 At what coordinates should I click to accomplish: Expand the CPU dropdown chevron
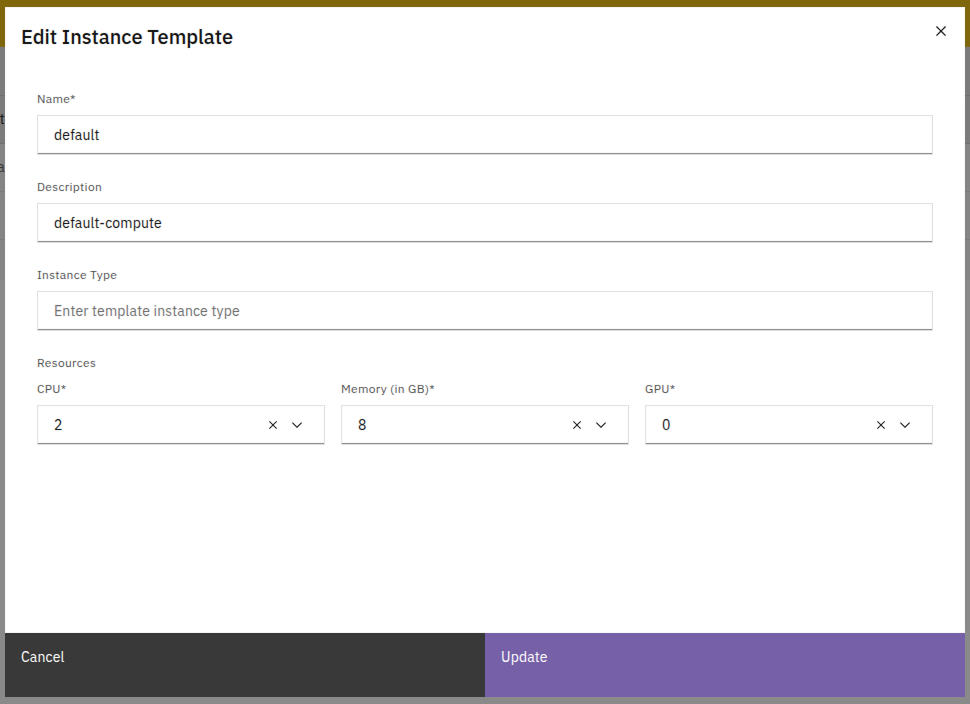[x=297, y=425]
